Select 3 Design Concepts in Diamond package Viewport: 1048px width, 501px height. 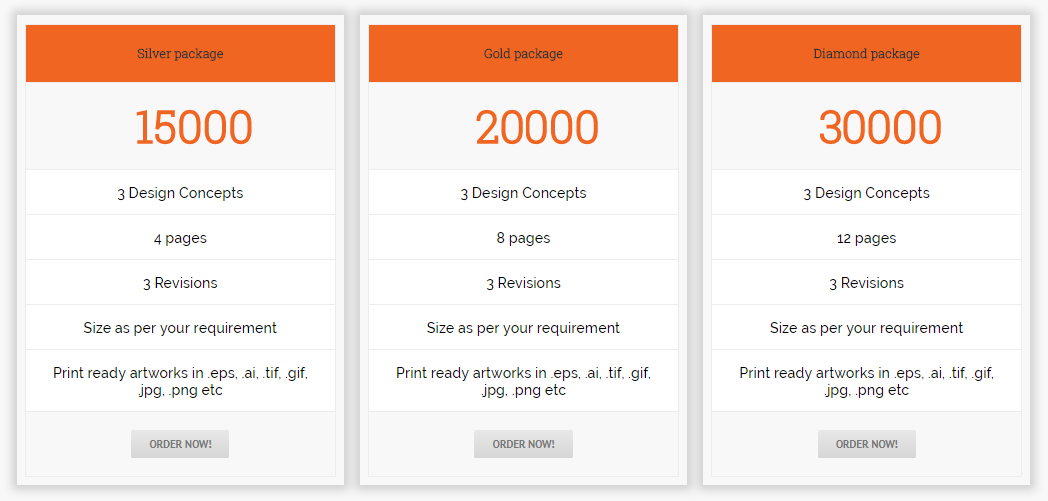(x=866, y=193)
